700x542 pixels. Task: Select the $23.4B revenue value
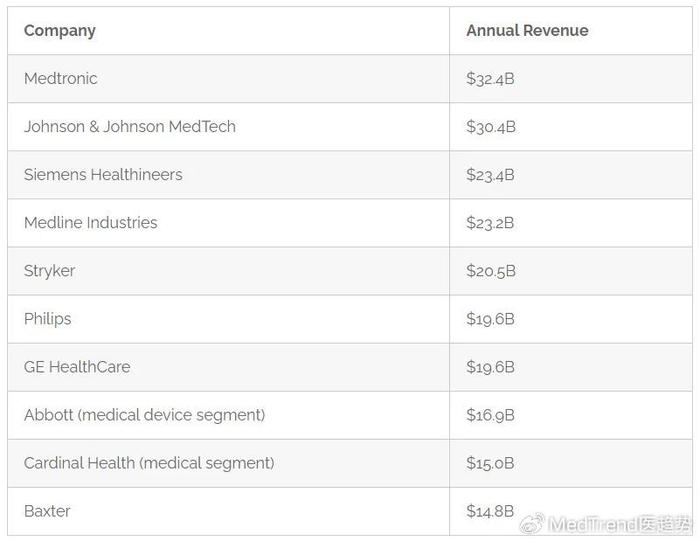[x=490, y=174]
